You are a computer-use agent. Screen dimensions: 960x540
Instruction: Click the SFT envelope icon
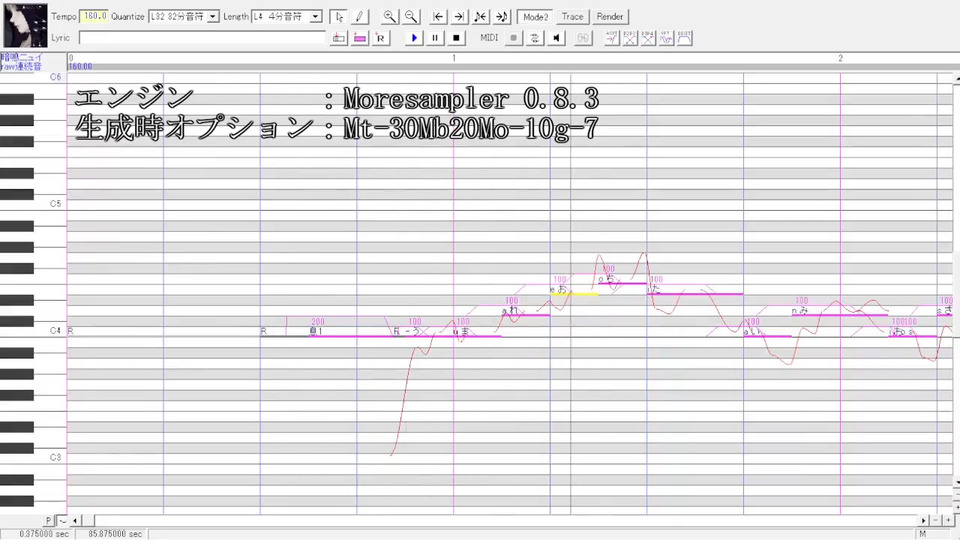pyautogui.click(x=666, y=38)
